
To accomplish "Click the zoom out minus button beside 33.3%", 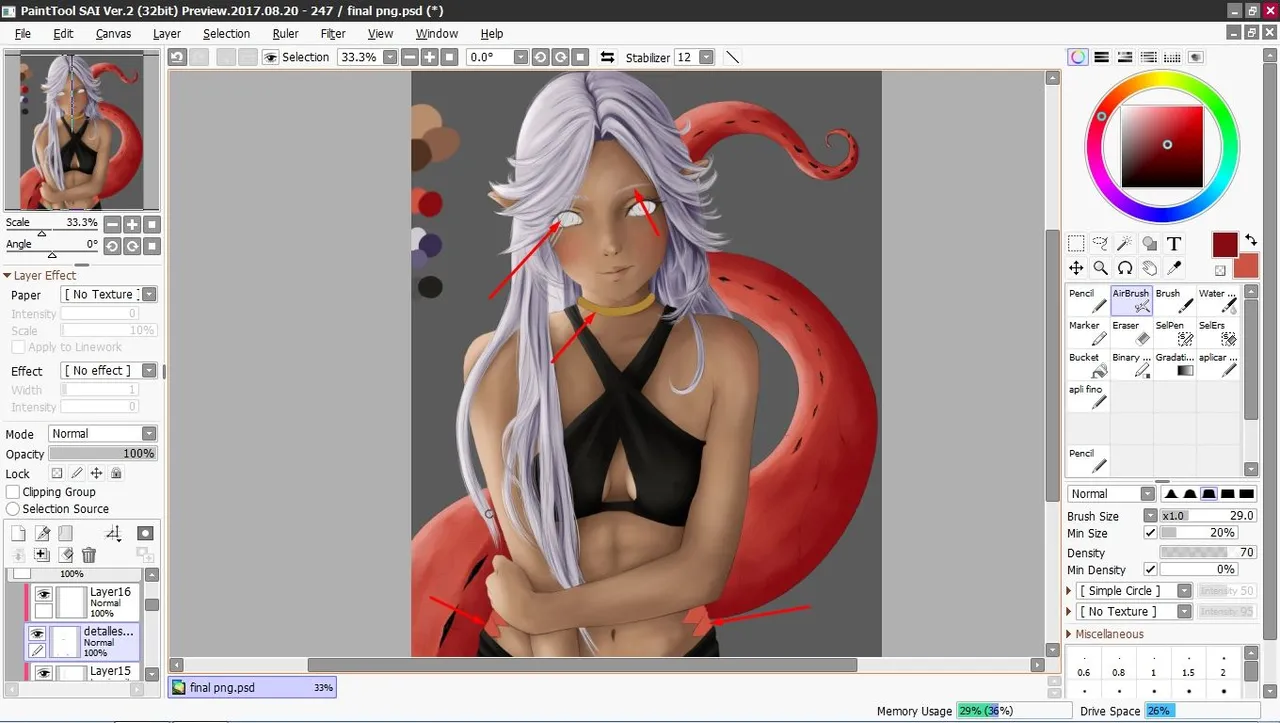I will 409,57.
